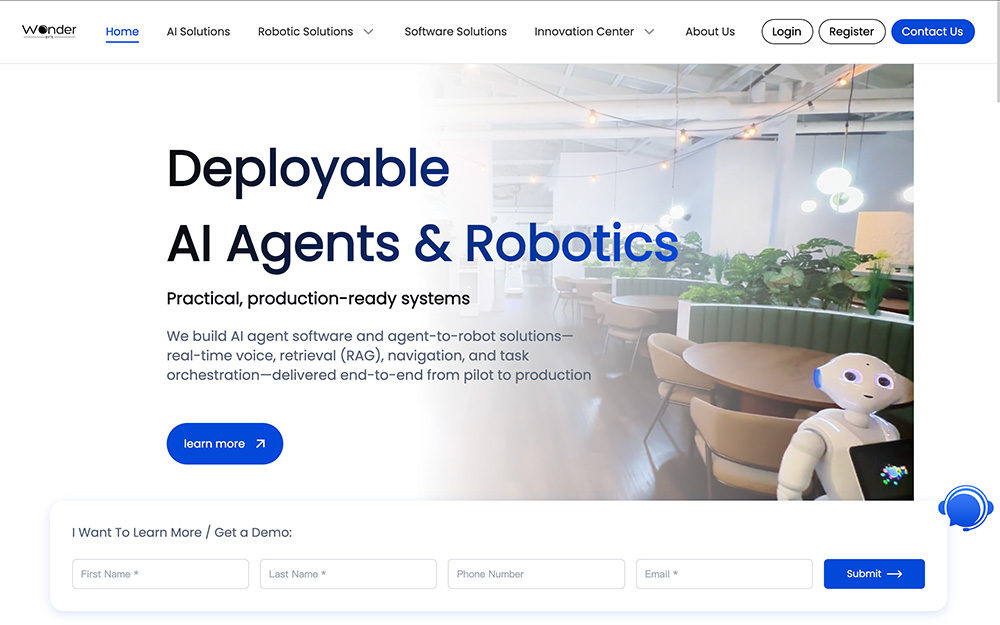Select the Phone Number input box
The image size is (1000, 625).
(x=536, y=574)
